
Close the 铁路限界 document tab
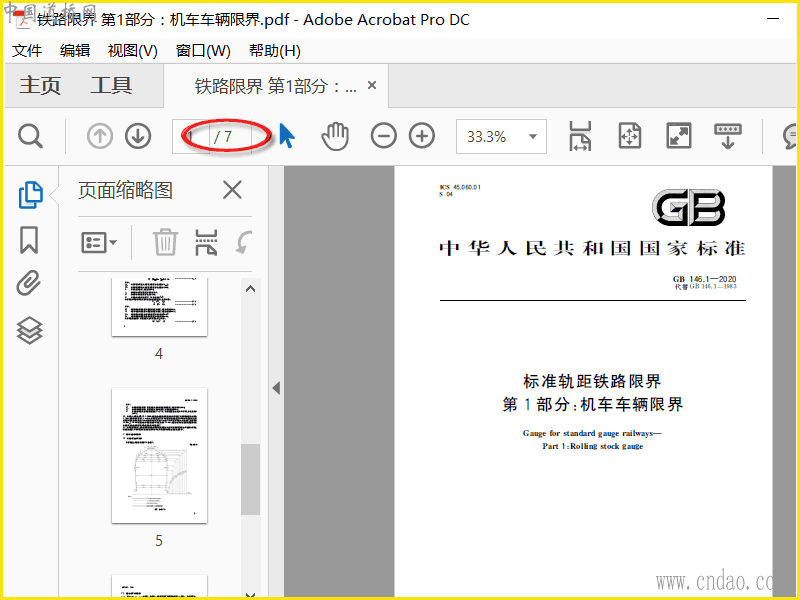pyautogui.click(x=372, y=85)
